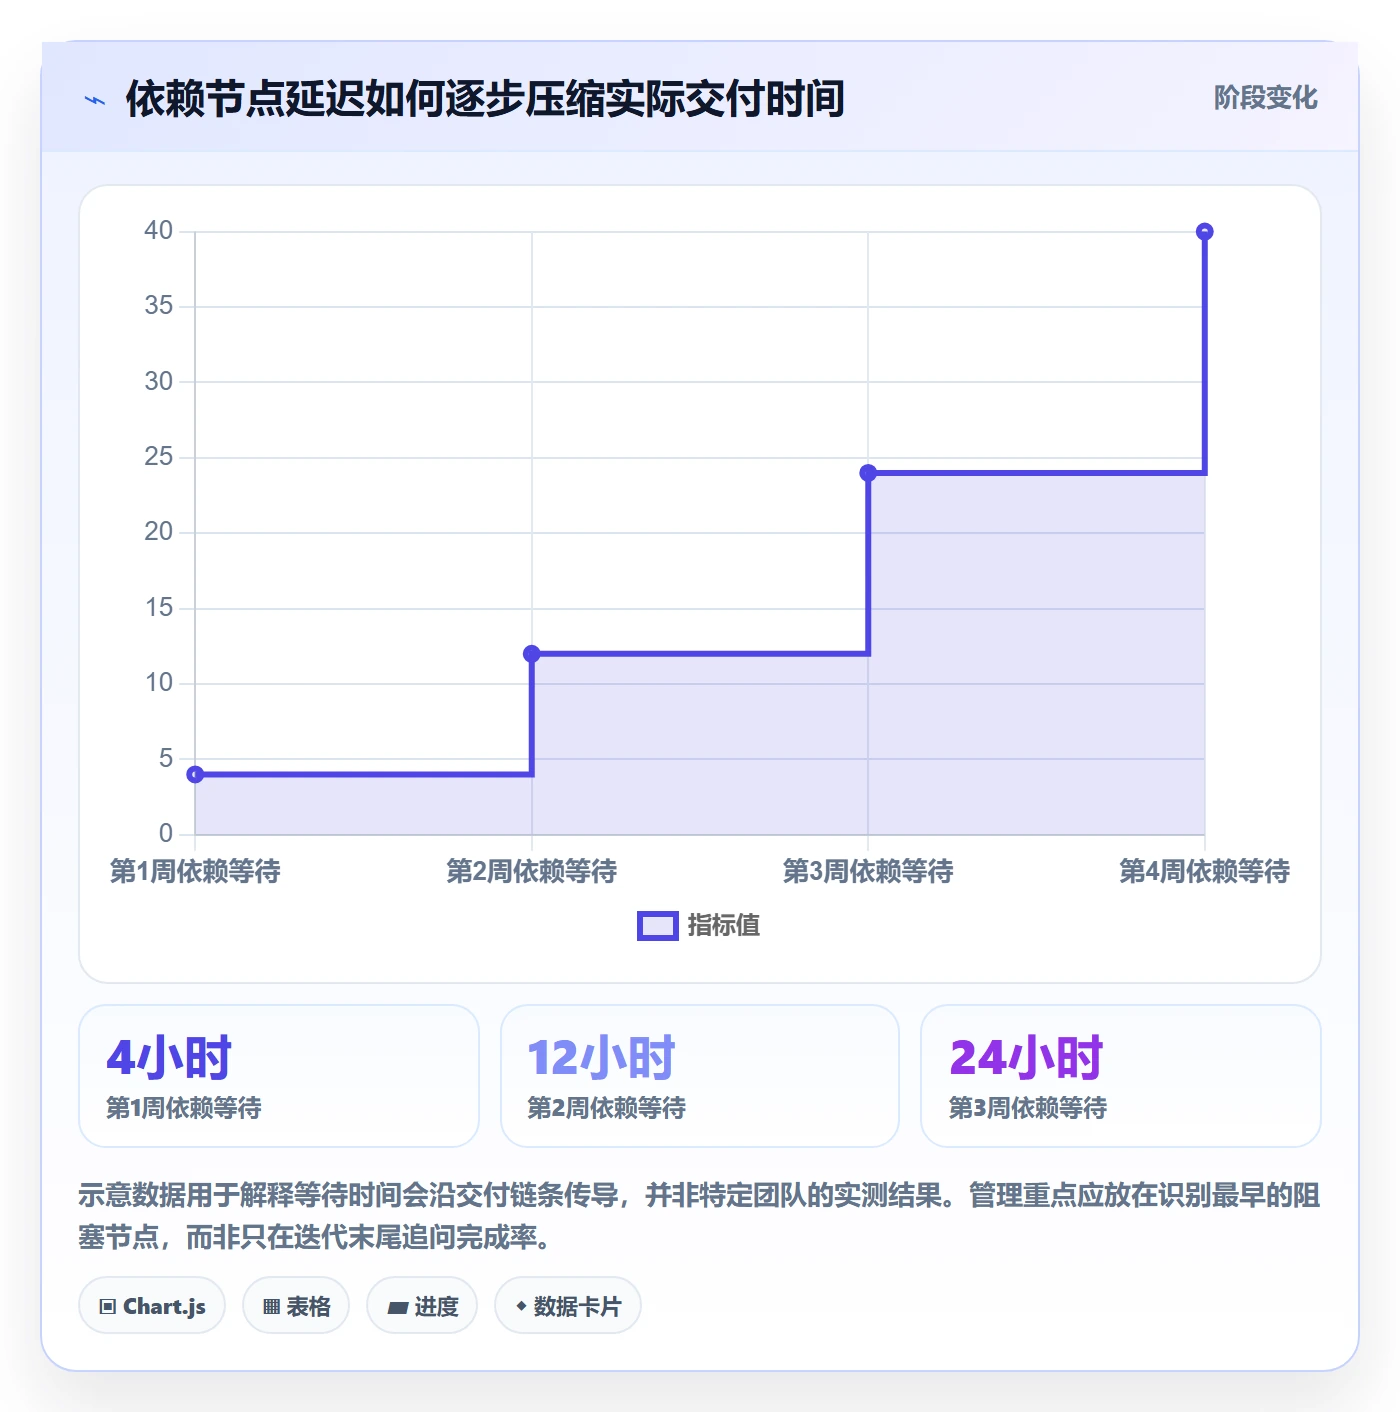Click the data point at value 12
The height and width of the screenshot is (1412, 1400).
pyautogui.click(x=532, y=654)
